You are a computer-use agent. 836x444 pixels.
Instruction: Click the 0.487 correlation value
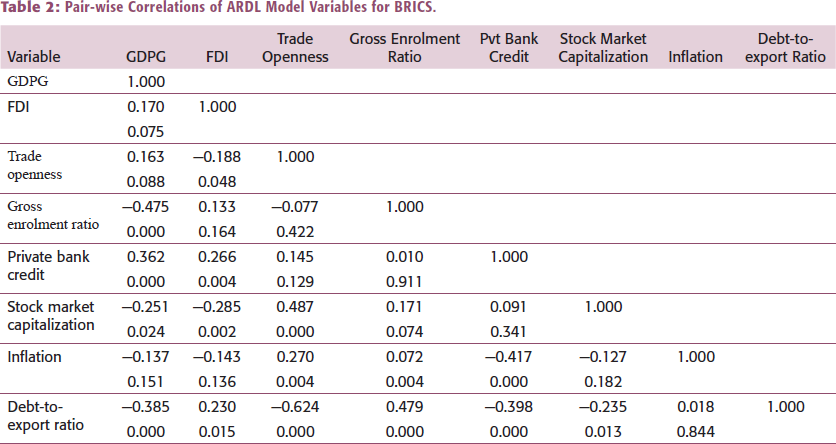click(x=295, y=307)
